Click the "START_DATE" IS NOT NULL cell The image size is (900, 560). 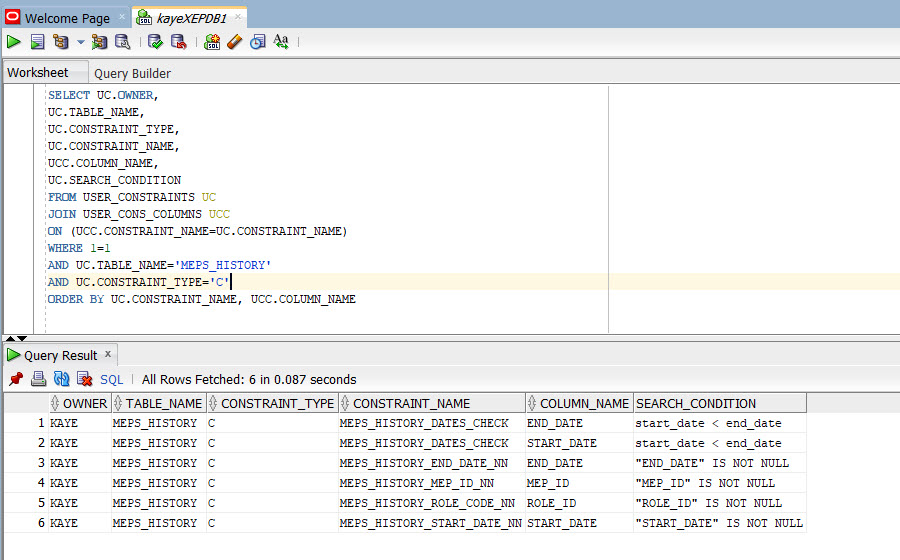coord(719,523)
